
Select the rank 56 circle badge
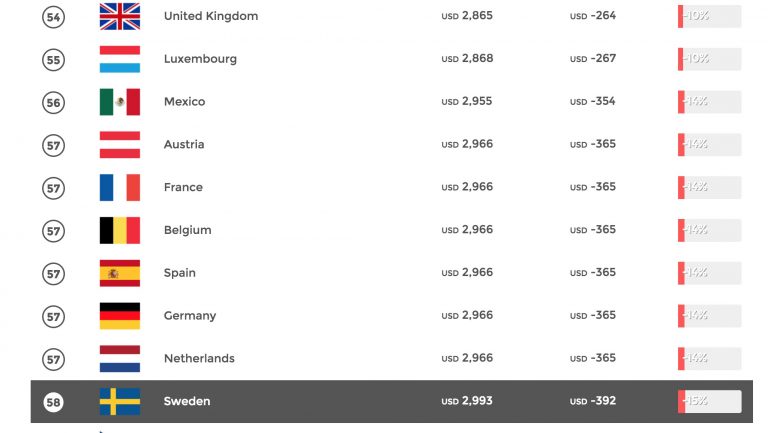pos(54,102)
